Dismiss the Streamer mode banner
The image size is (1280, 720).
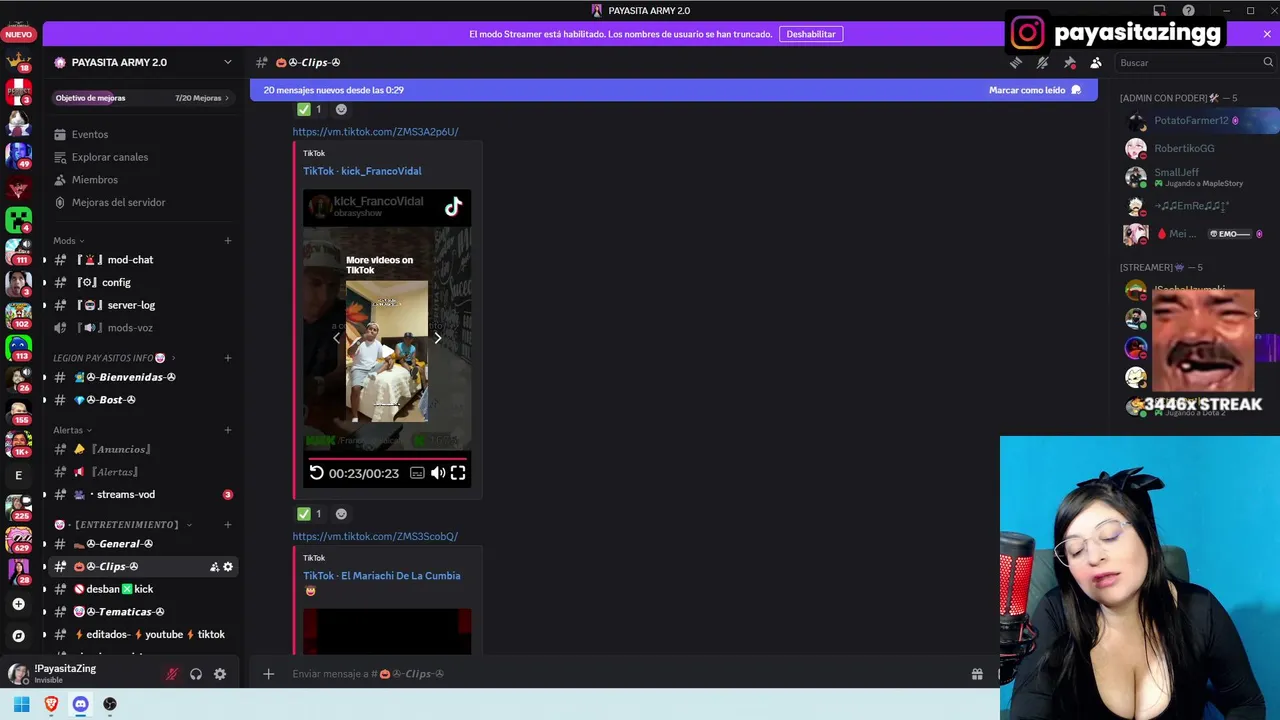(1267, 34)
